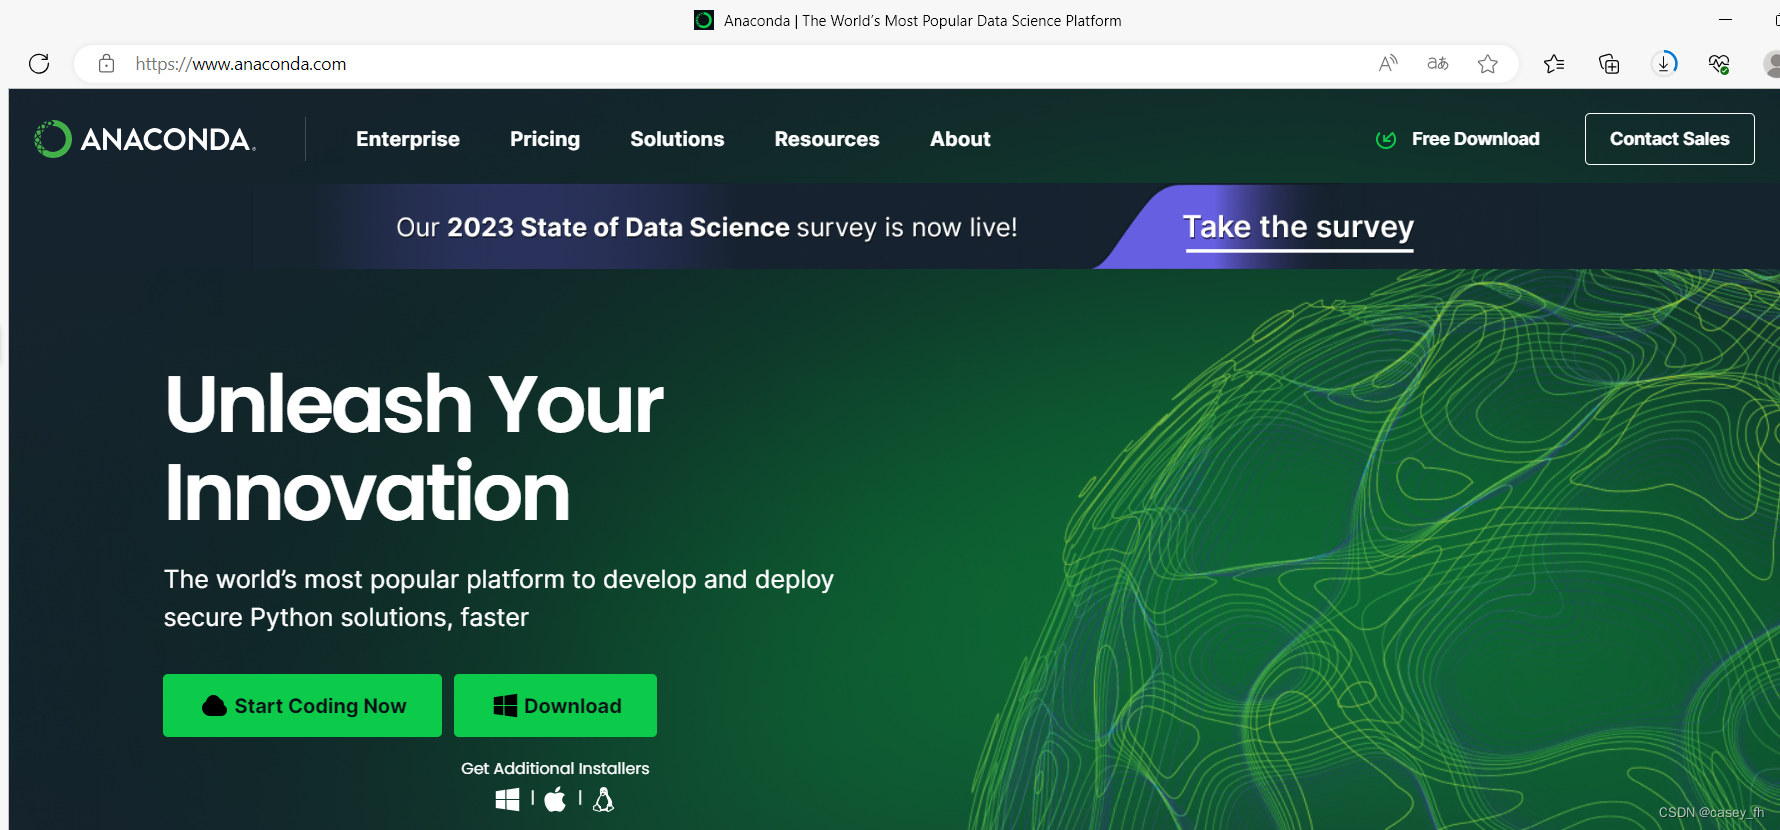Click the Get Additional Installers text

[555, 768]
